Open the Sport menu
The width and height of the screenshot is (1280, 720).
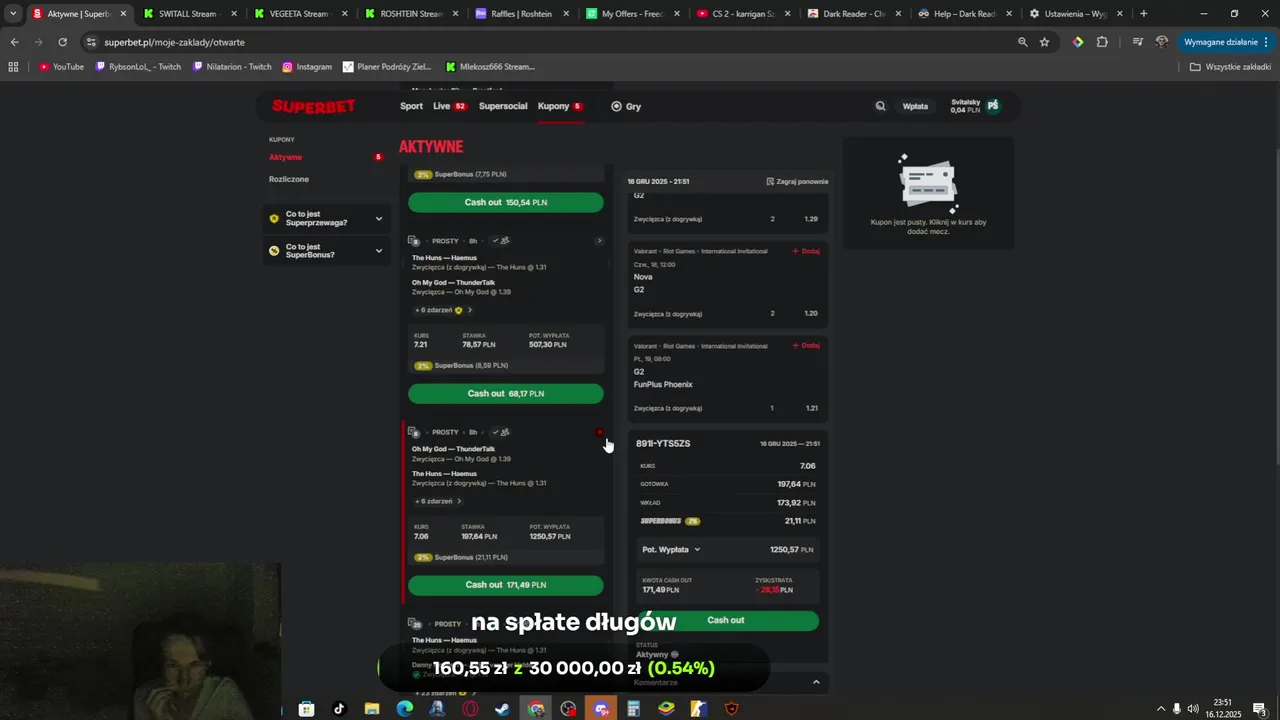pyautogui.click(x=411, y=106)
